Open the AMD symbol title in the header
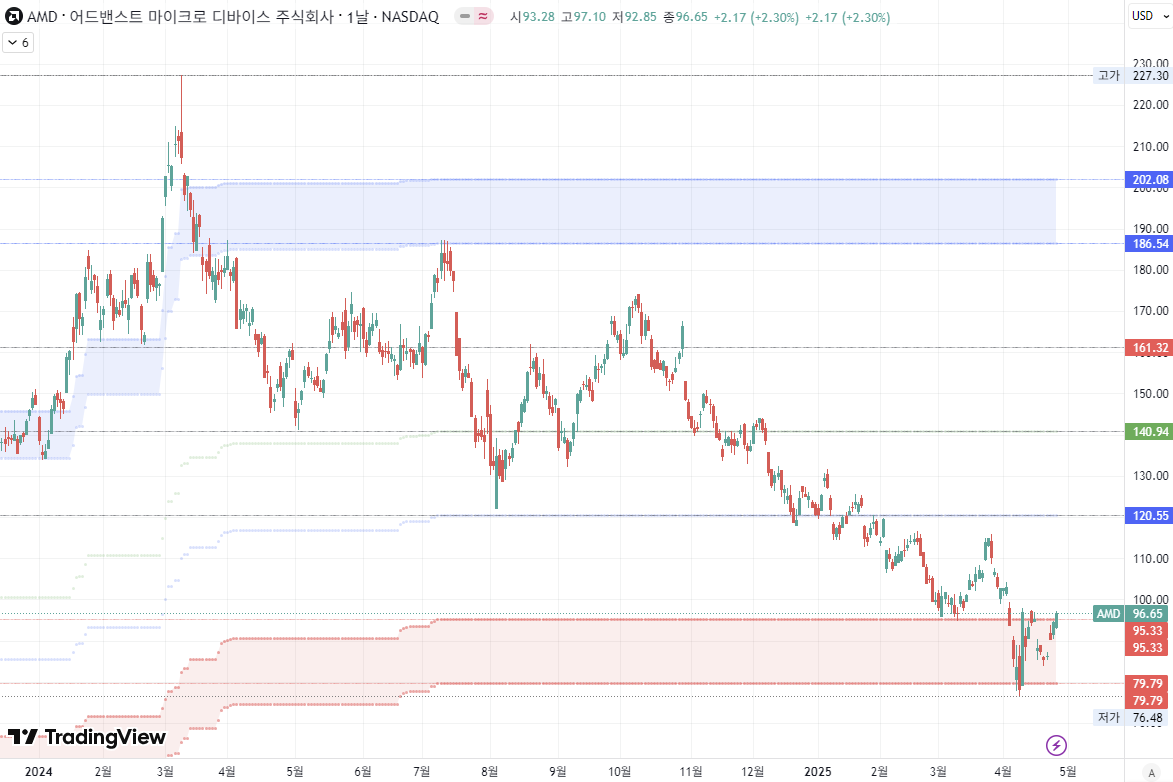The image size is (1173, 782). coord(233,16)
